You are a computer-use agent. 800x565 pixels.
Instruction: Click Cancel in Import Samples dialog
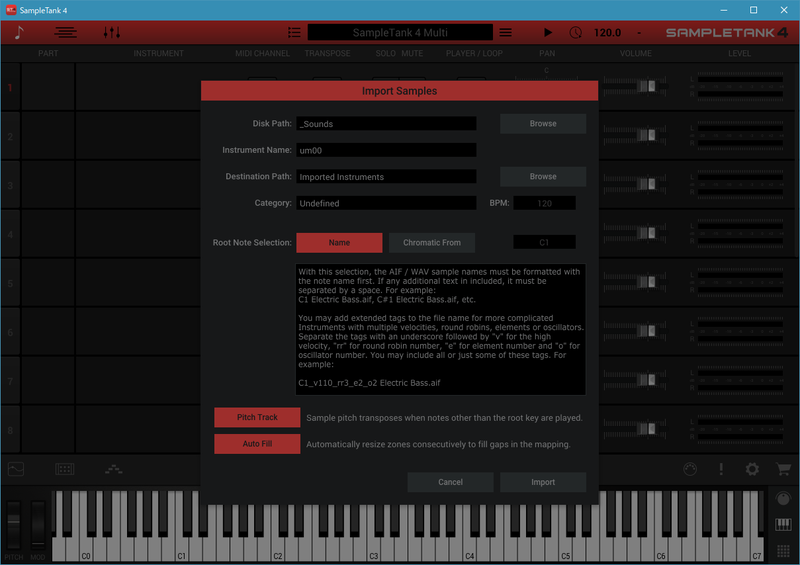pos(451,482)
